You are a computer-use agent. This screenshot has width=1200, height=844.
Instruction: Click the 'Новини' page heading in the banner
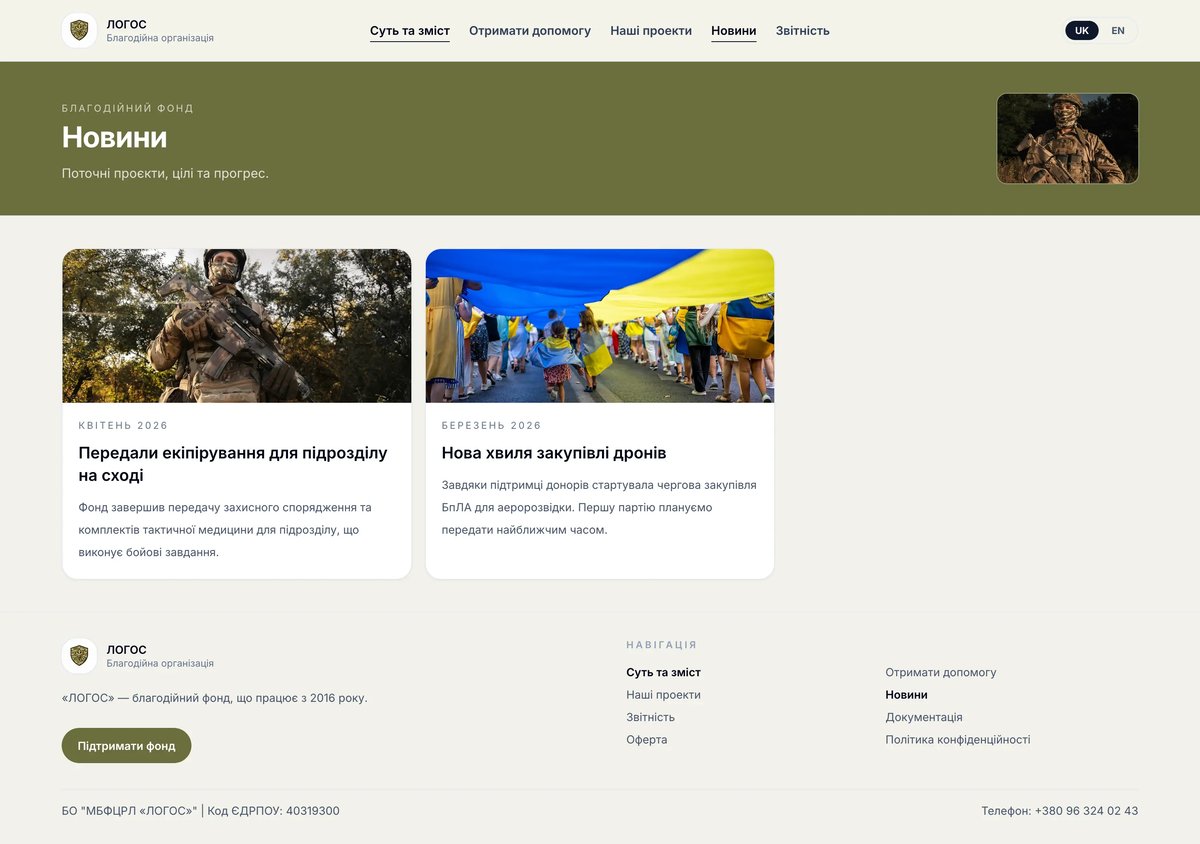coord(115,137)
